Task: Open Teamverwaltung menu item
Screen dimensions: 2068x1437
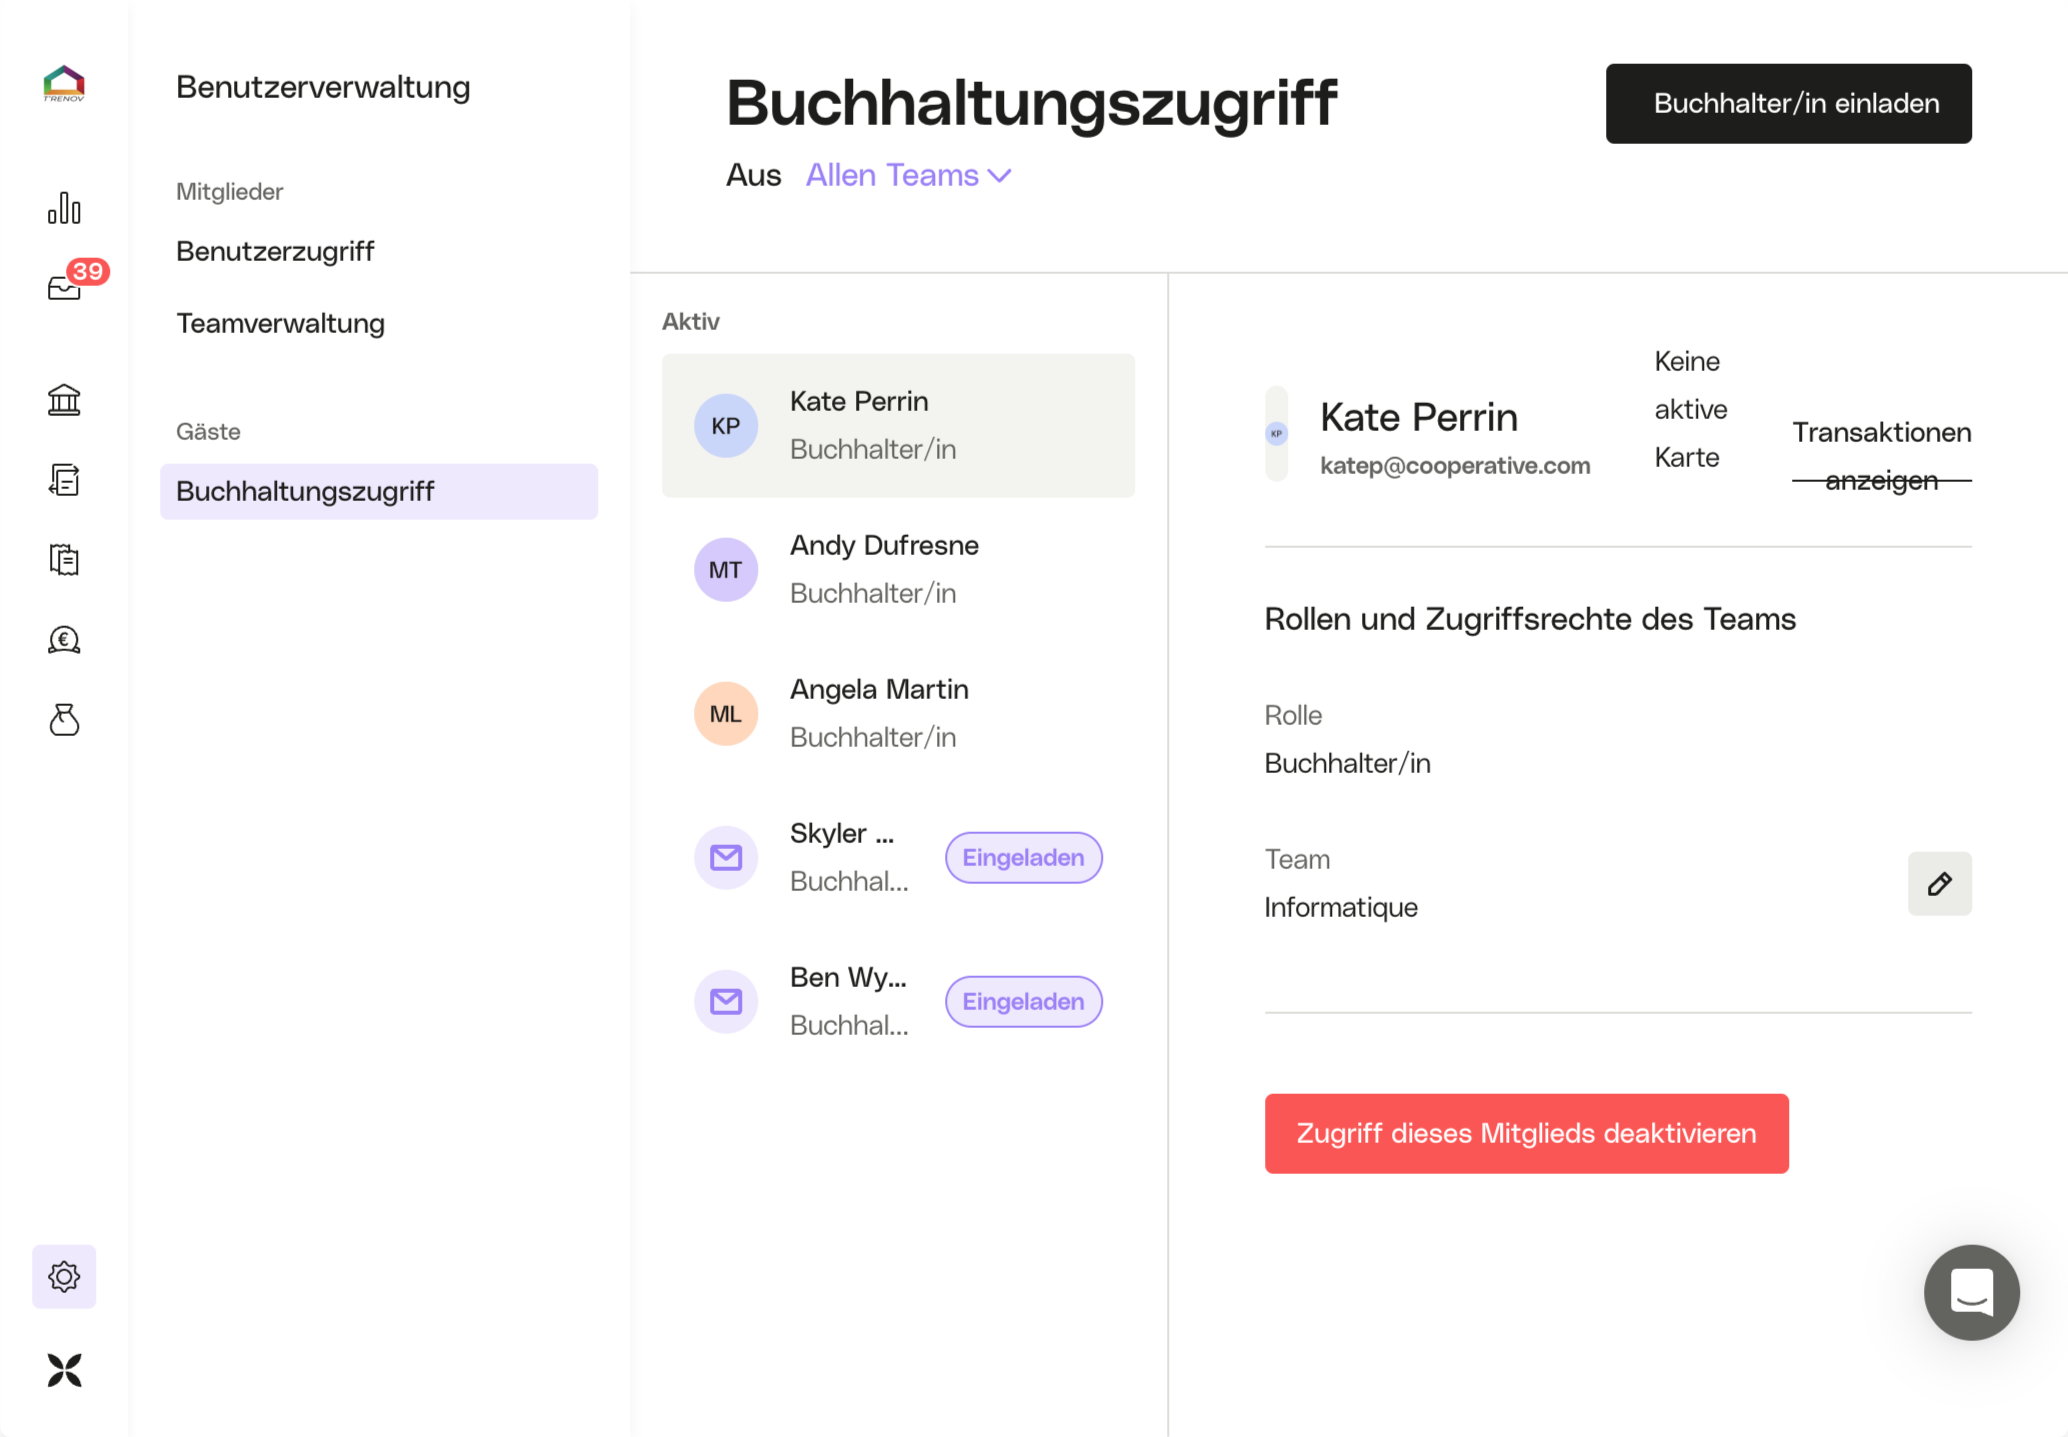Action: [280, 323]
